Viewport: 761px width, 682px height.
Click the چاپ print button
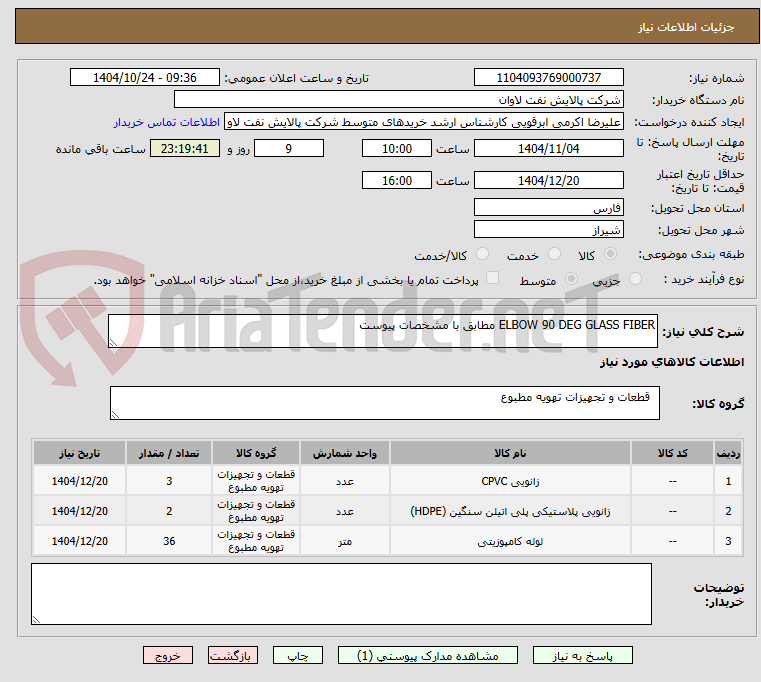click(298, 655)
